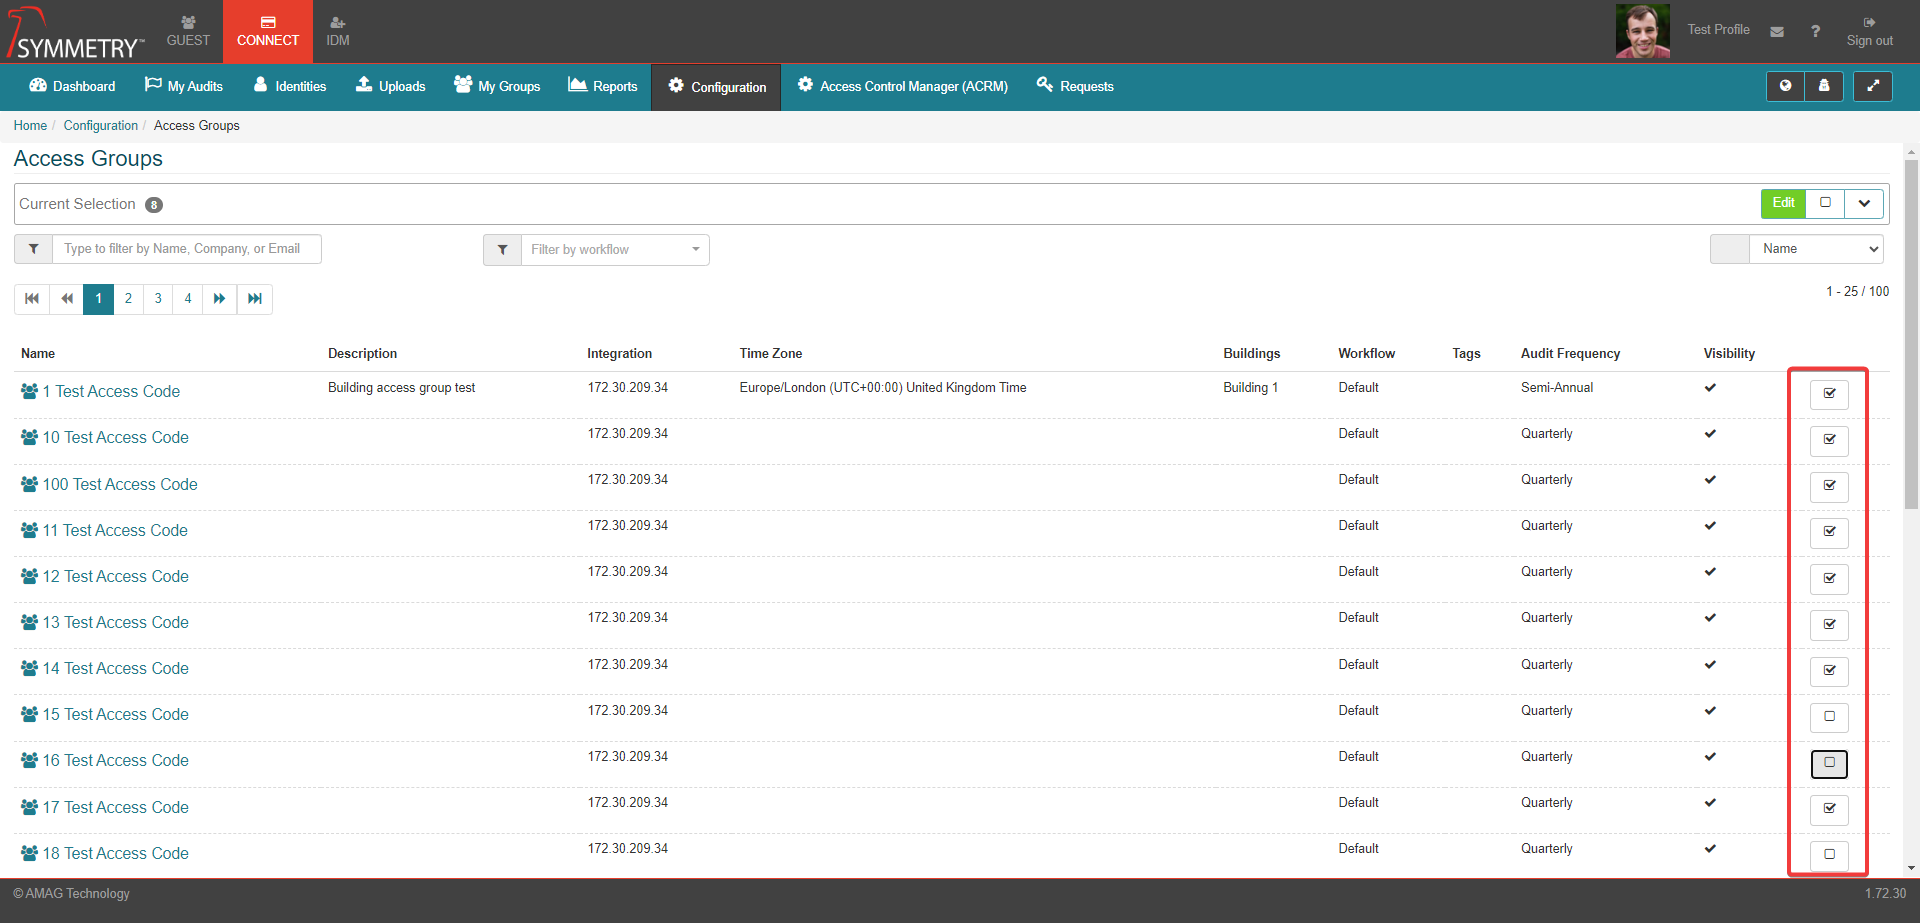Check selection box for 16 Test Access Code
The image size is (1920, 923).
1829,763
